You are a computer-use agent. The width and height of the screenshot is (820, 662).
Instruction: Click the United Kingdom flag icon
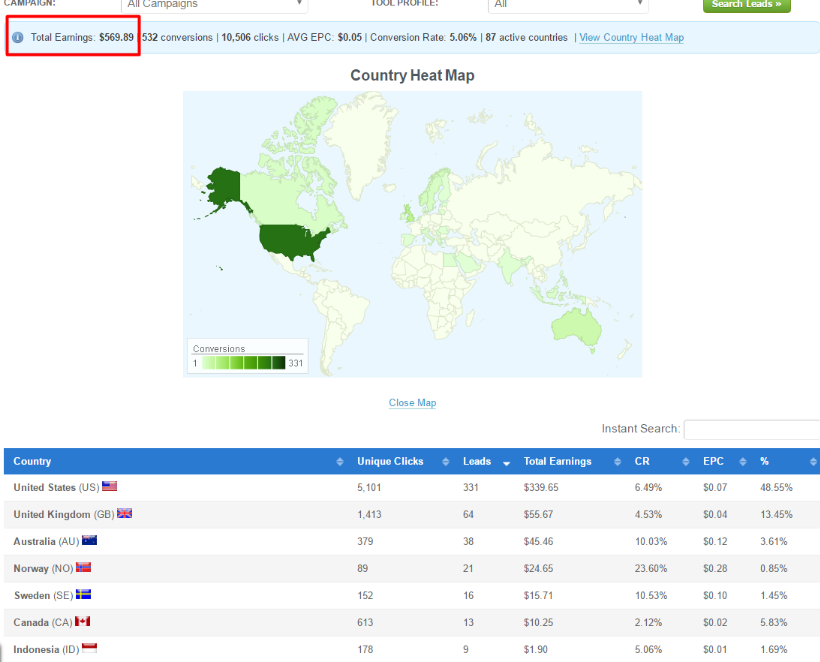pyautogui.click(x=125, y=514)
